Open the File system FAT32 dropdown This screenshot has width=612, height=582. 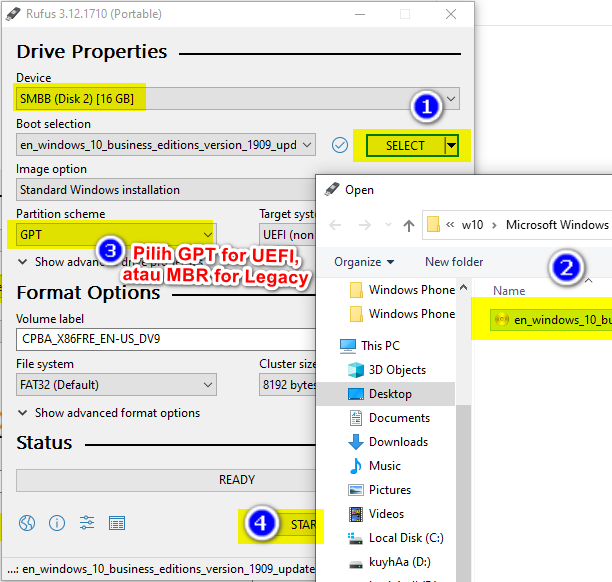[x=116, y=385]
